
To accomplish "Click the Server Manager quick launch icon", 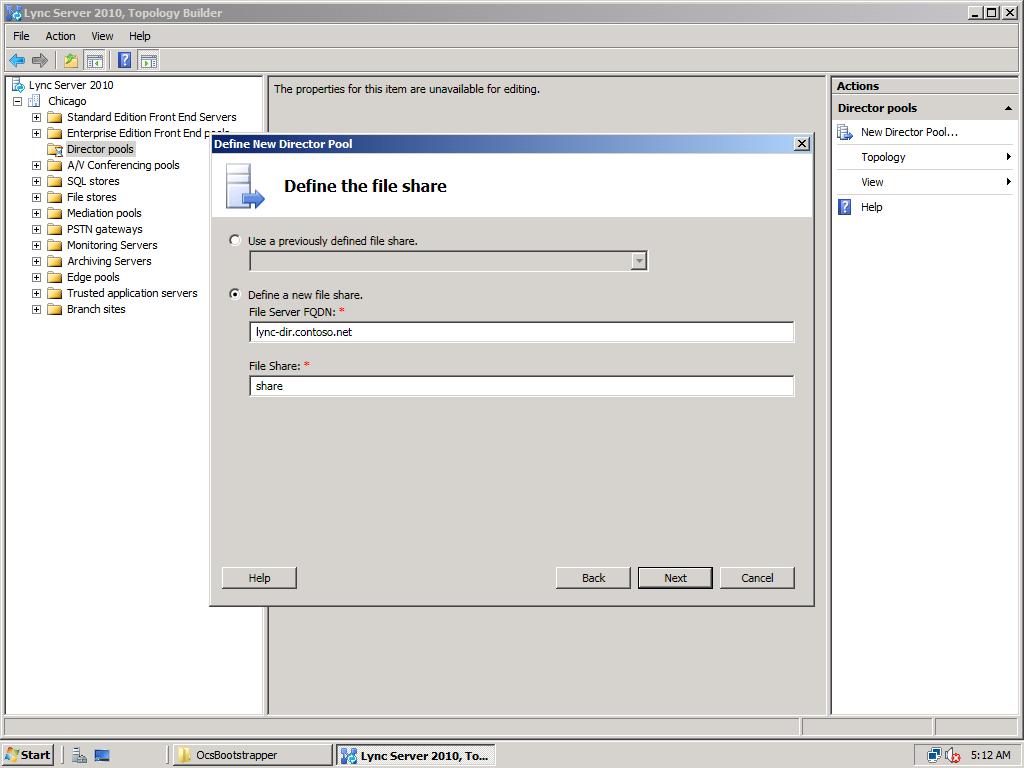I will (x=80, y=756).
